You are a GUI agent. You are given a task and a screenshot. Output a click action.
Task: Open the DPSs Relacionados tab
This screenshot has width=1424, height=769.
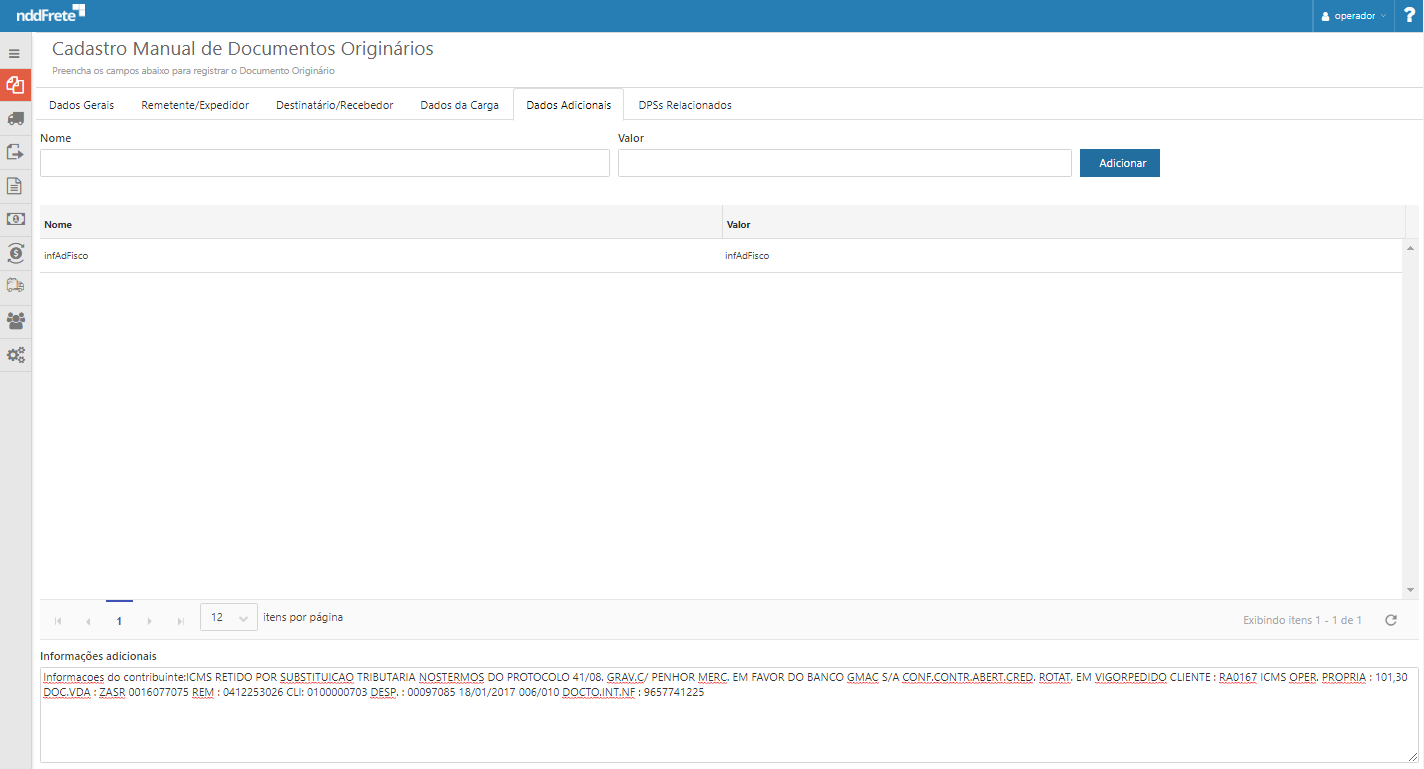[685, 105]
